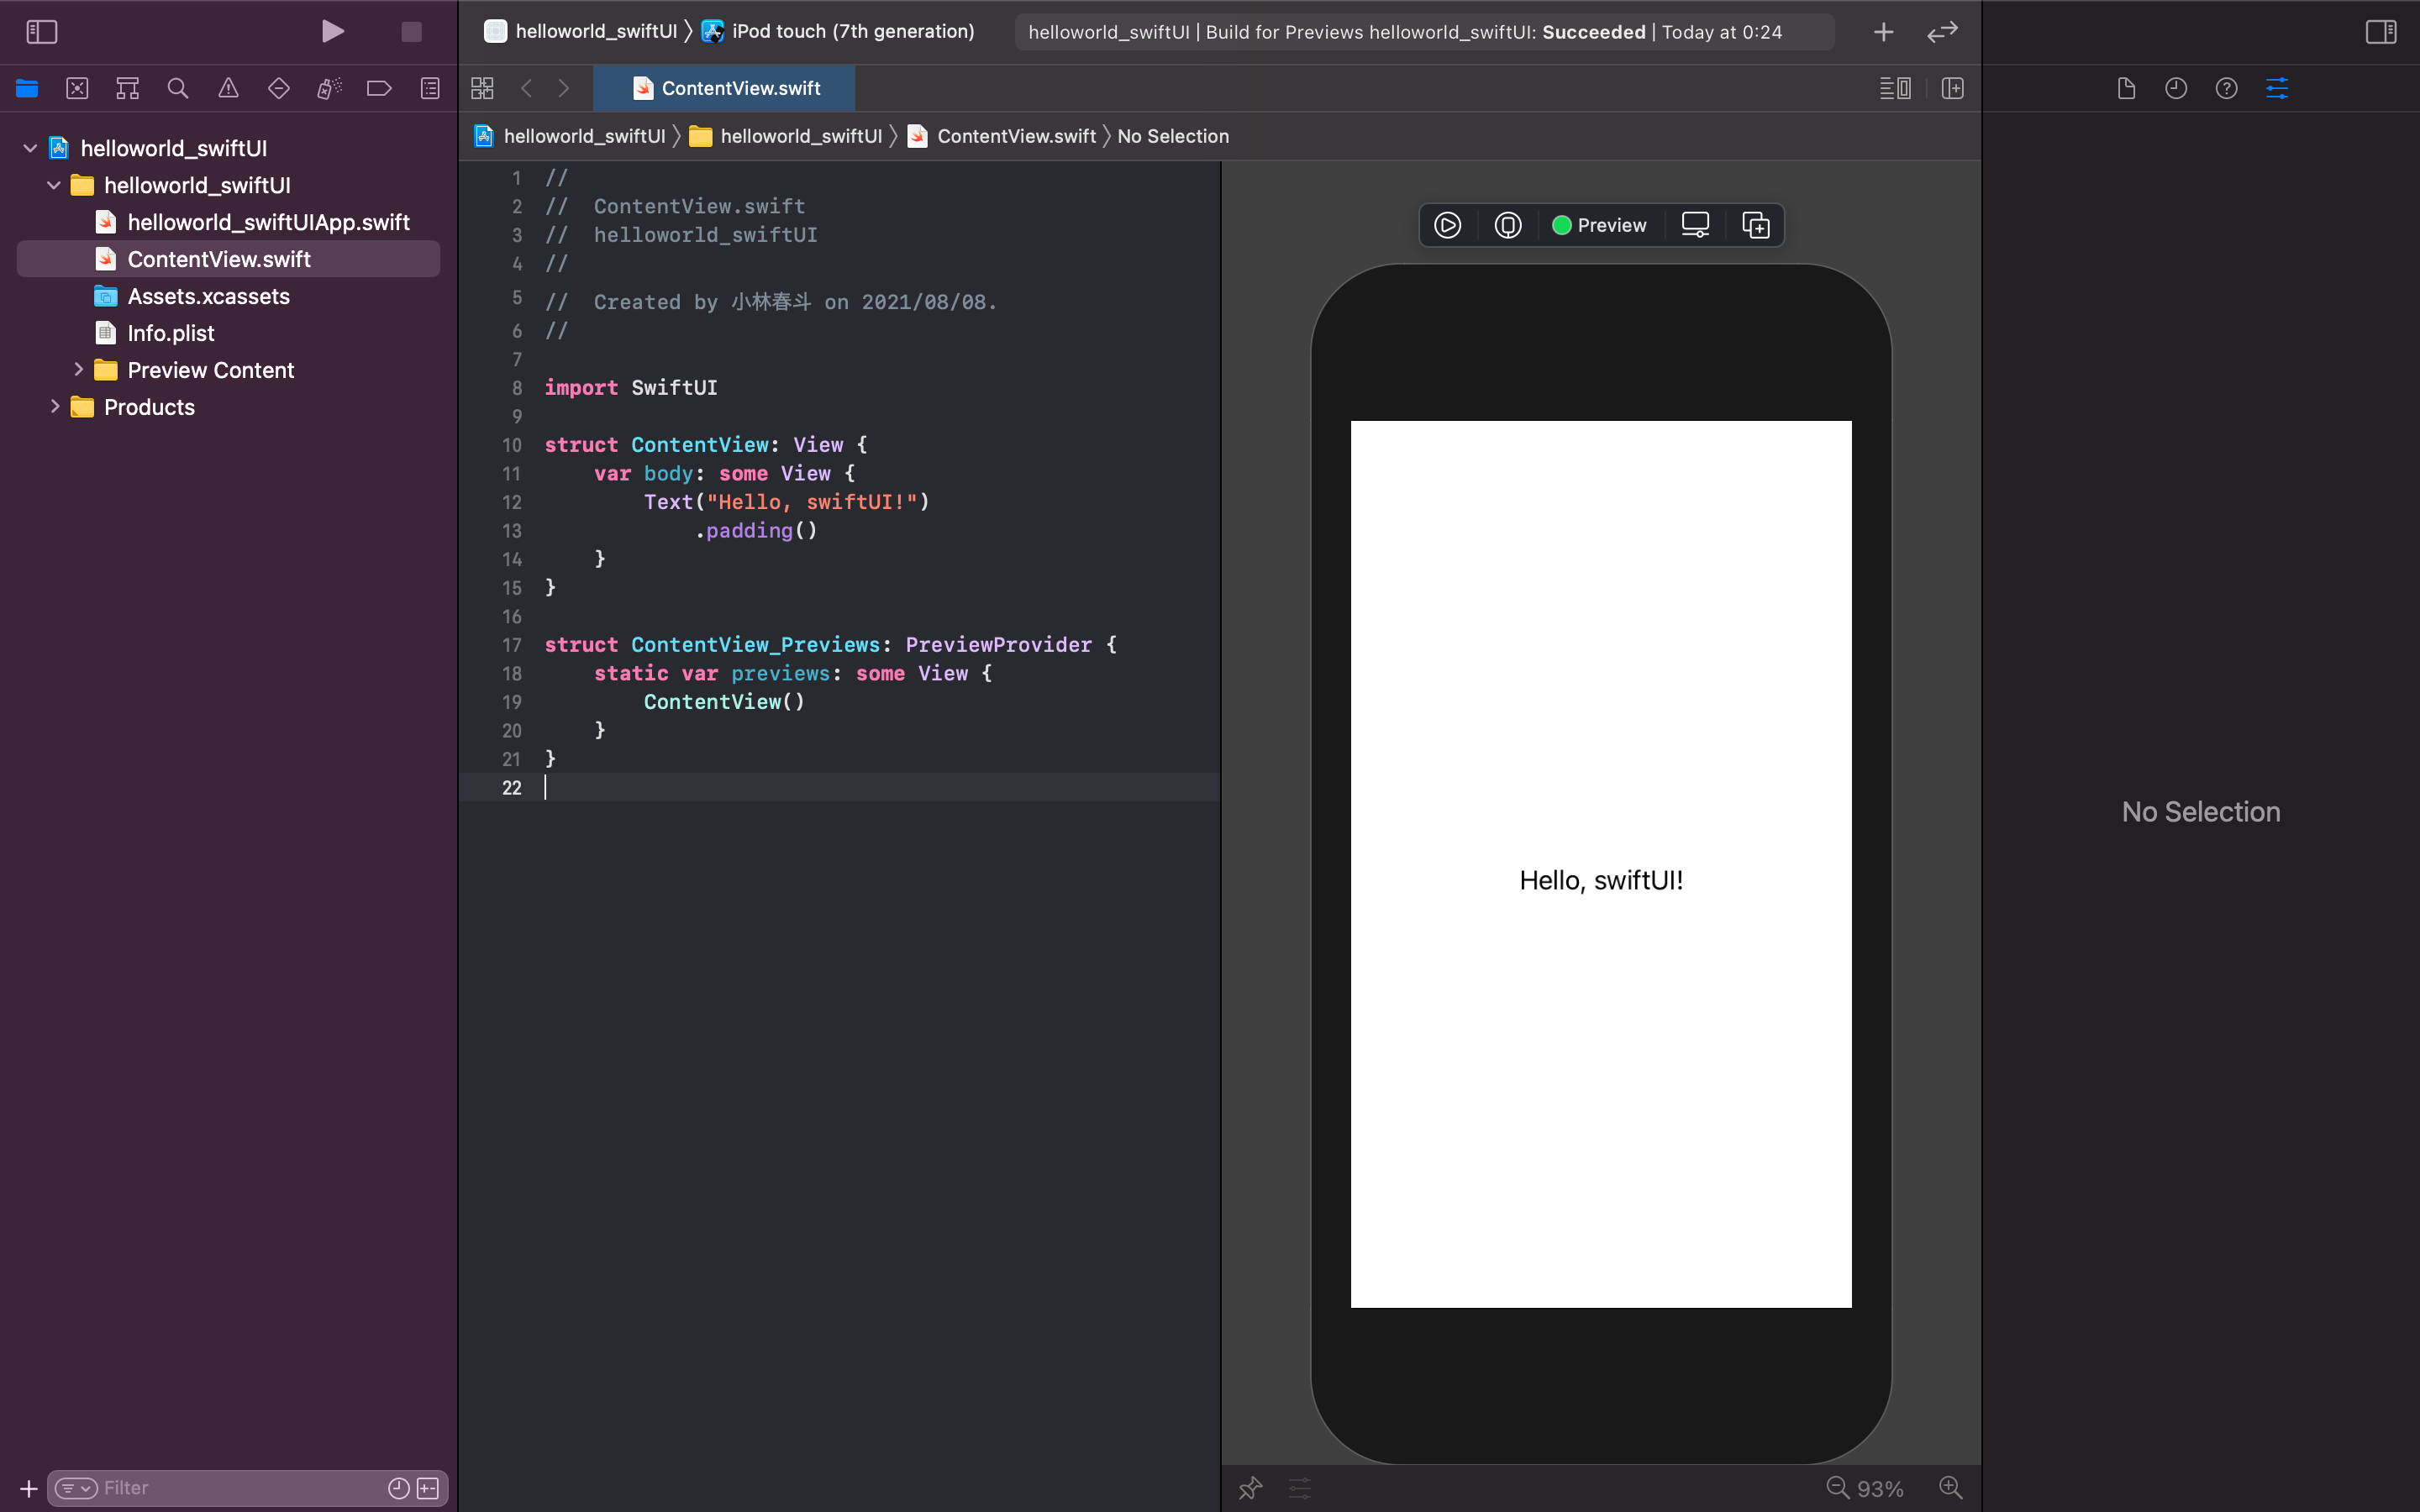Viewport: 2420px width, 1512px height.
Task: Click the Stop button next to Play
Action: (409, 33)
